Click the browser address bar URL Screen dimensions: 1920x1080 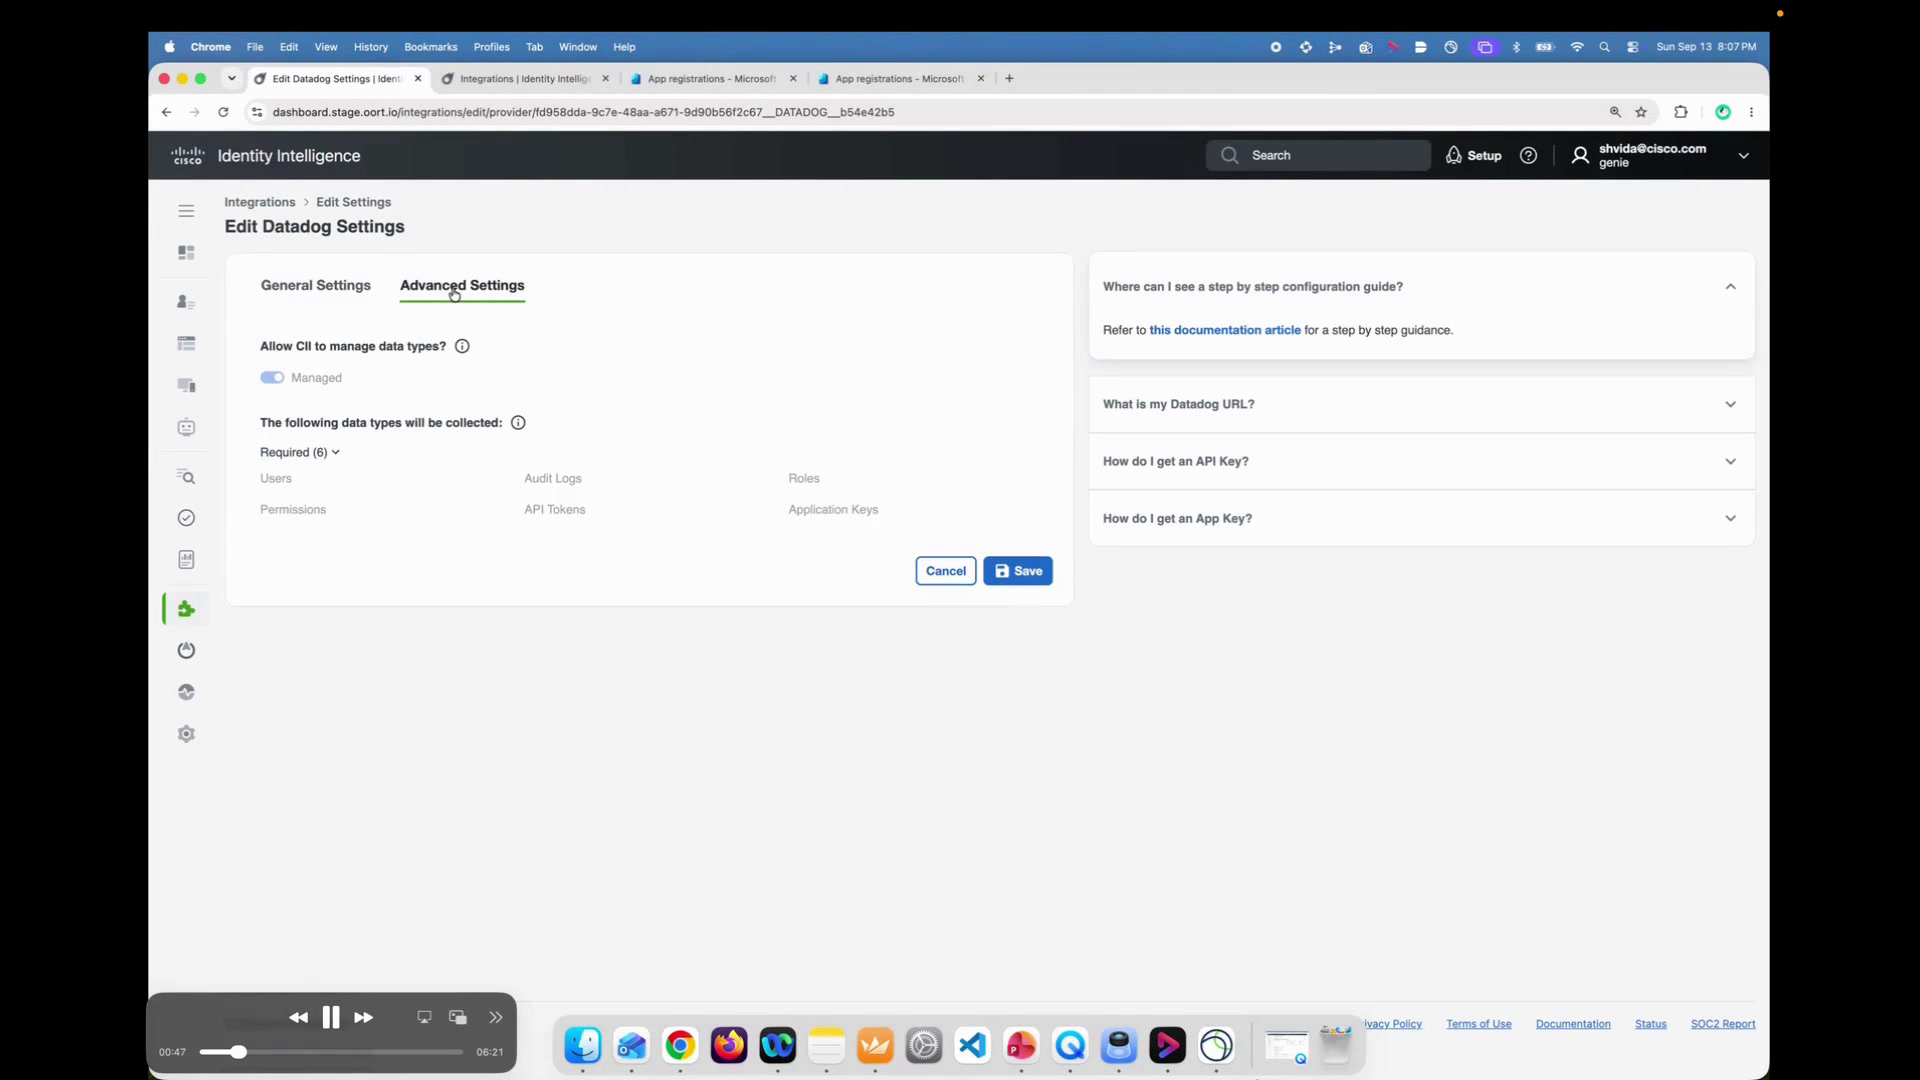[x=583, y=112]
